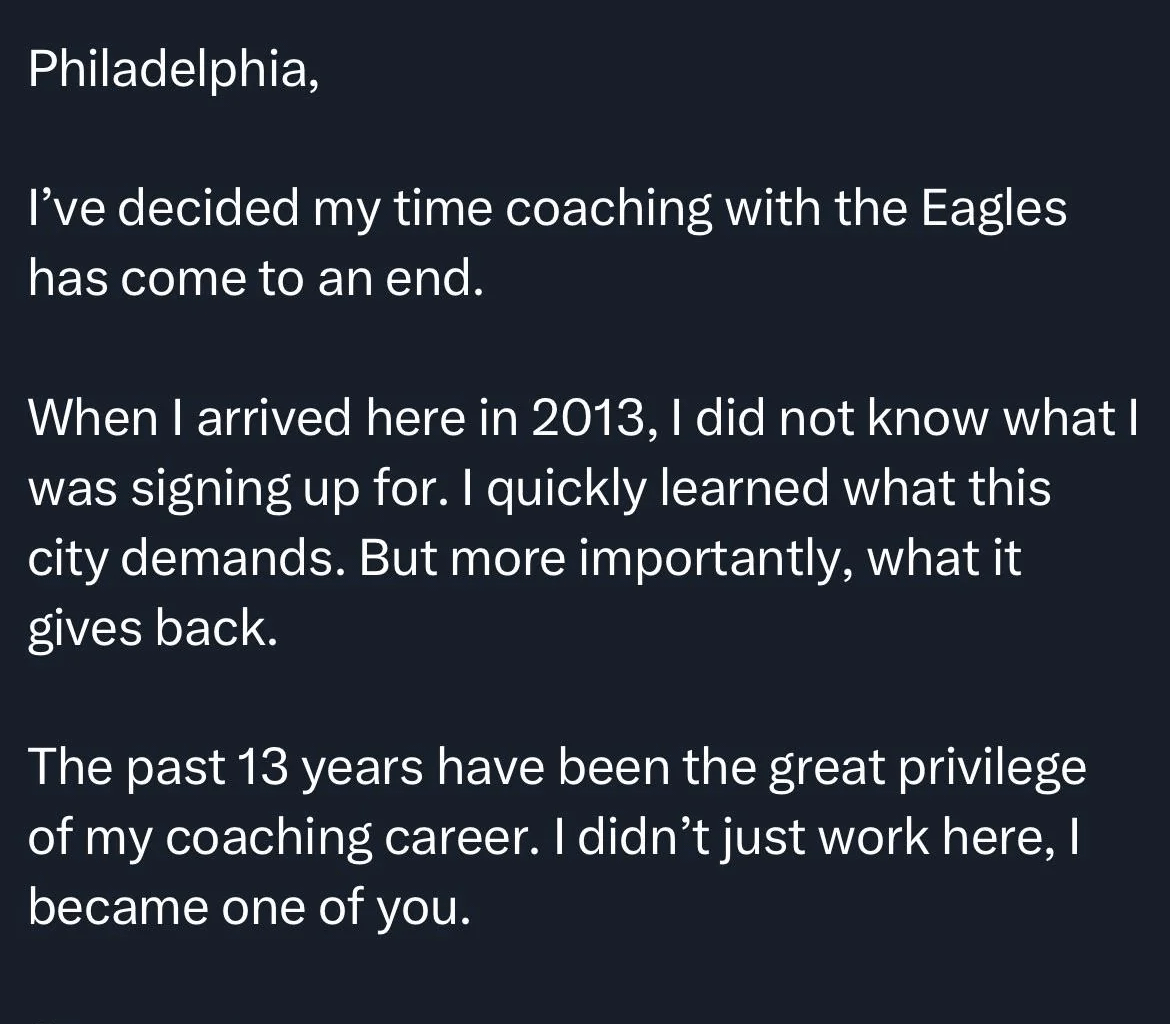Click the line "became one of you."
The image size is (1170, 1024).
pos(248,908)
